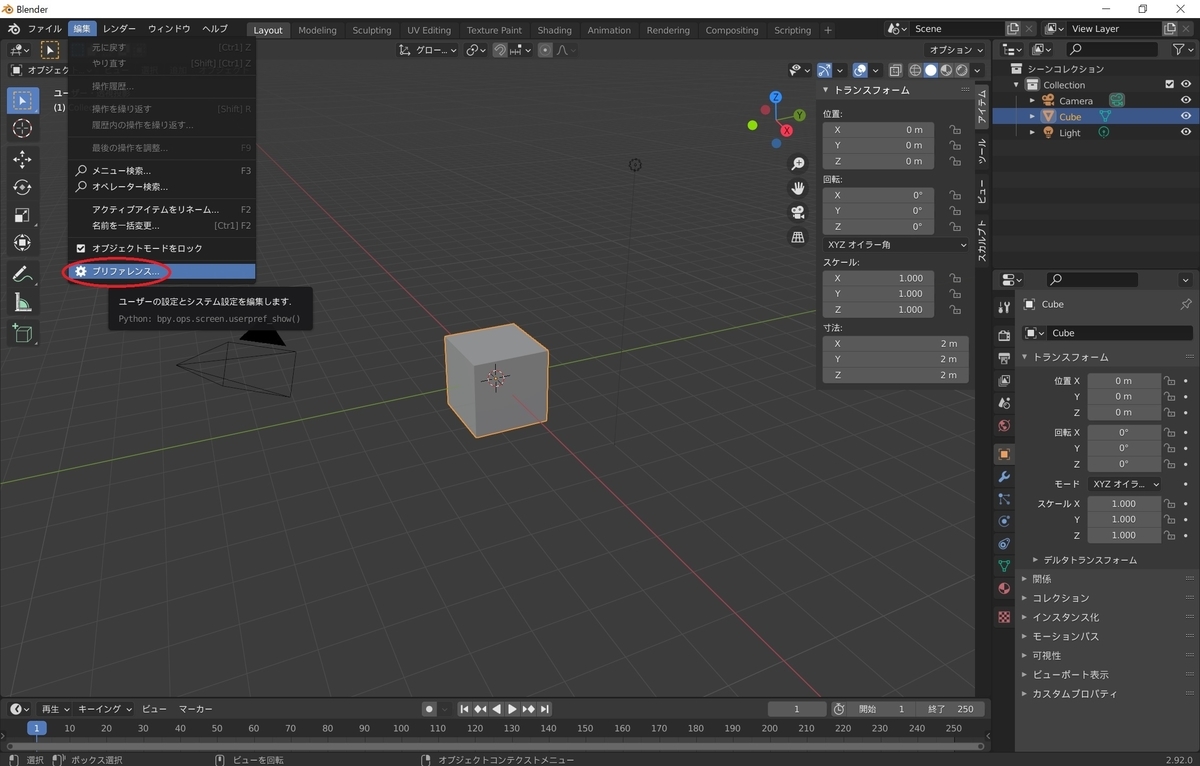
Task: Open キーイング timeline menu
Action: click(105, 709)
